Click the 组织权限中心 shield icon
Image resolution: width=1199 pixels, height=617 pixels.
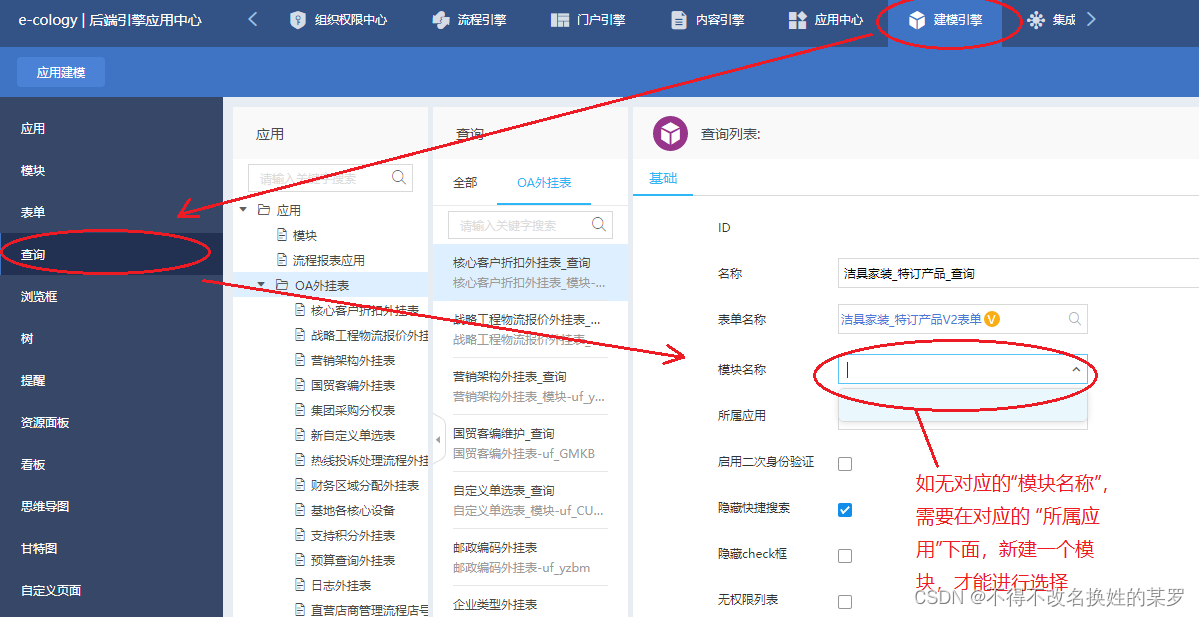(x=298, y=20)
